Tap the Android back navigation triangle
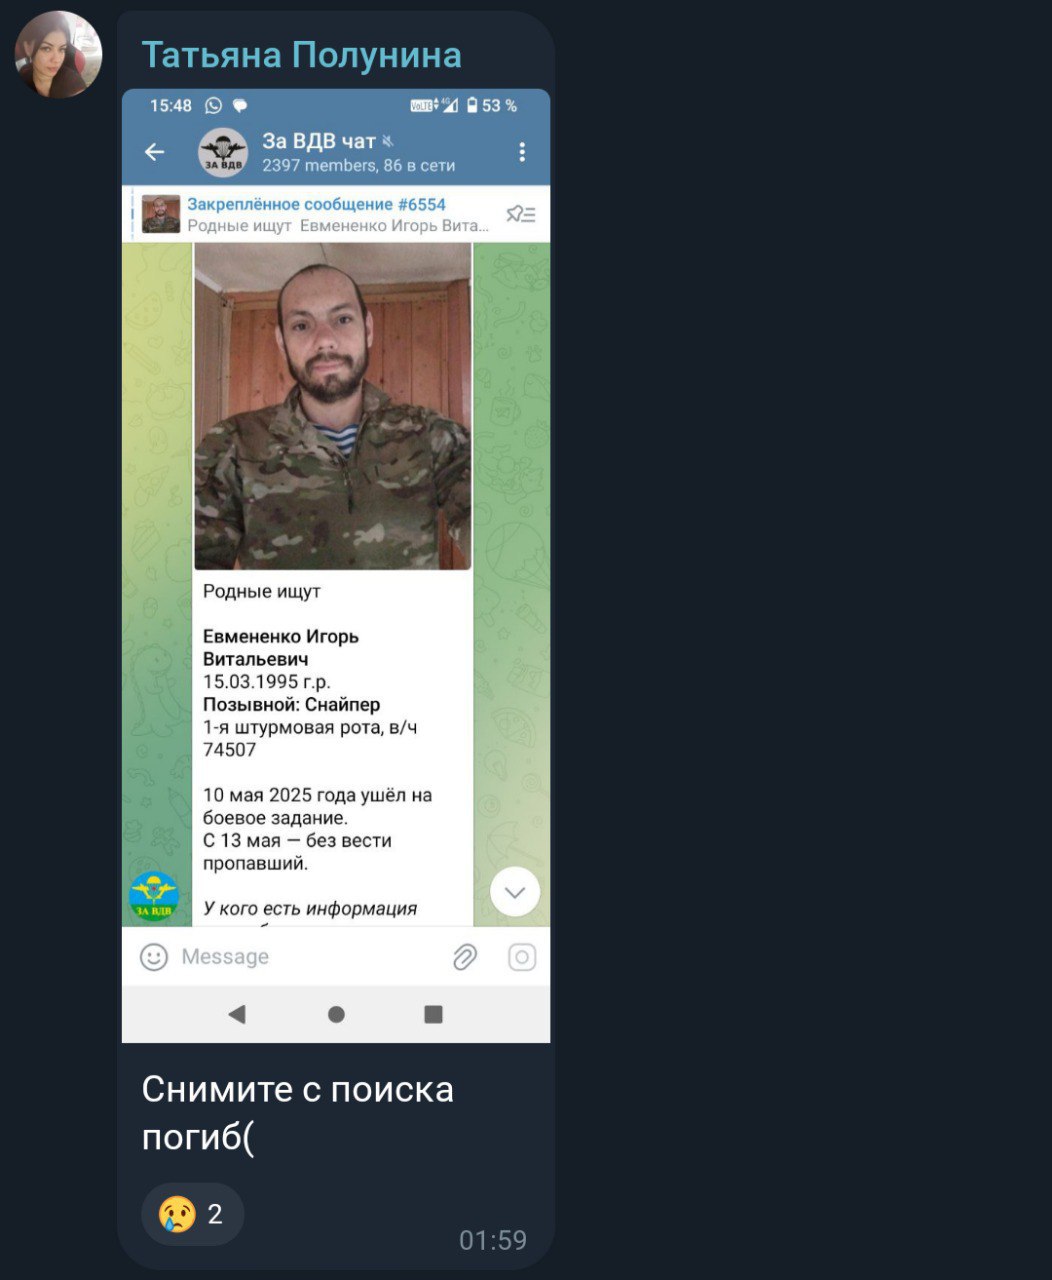 237,1014
